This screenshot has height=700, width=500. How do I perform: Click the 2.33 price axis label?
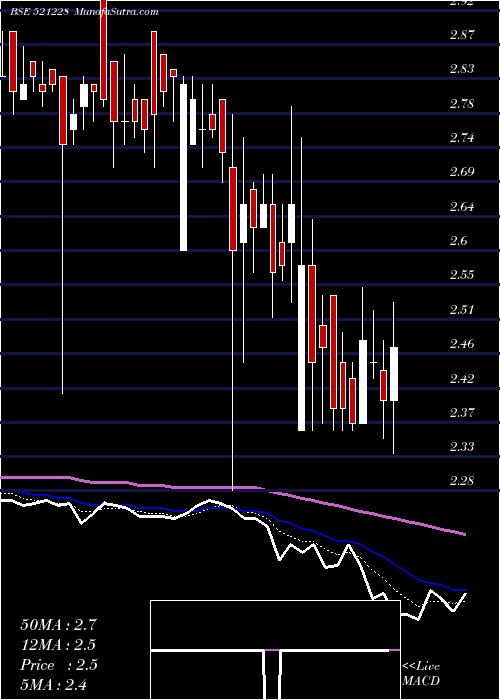(462, 447)
